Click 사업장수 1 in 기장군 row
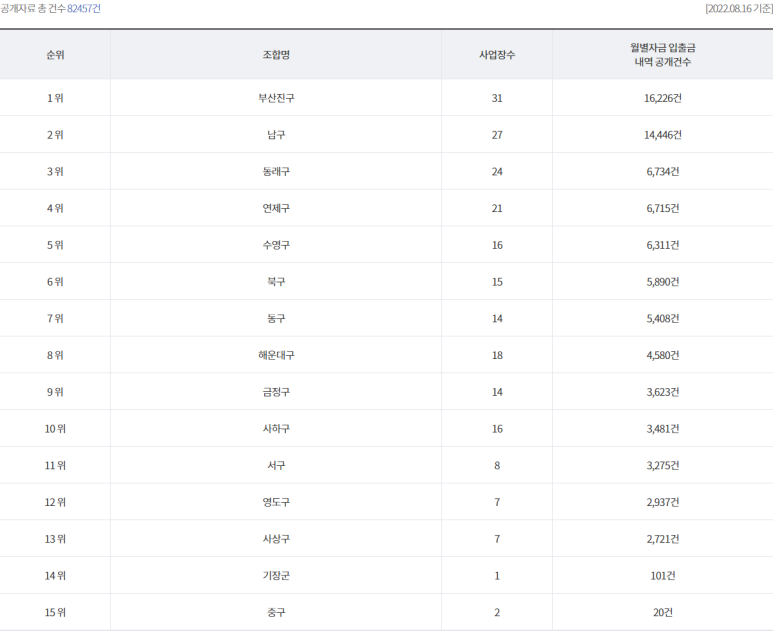 497,575
